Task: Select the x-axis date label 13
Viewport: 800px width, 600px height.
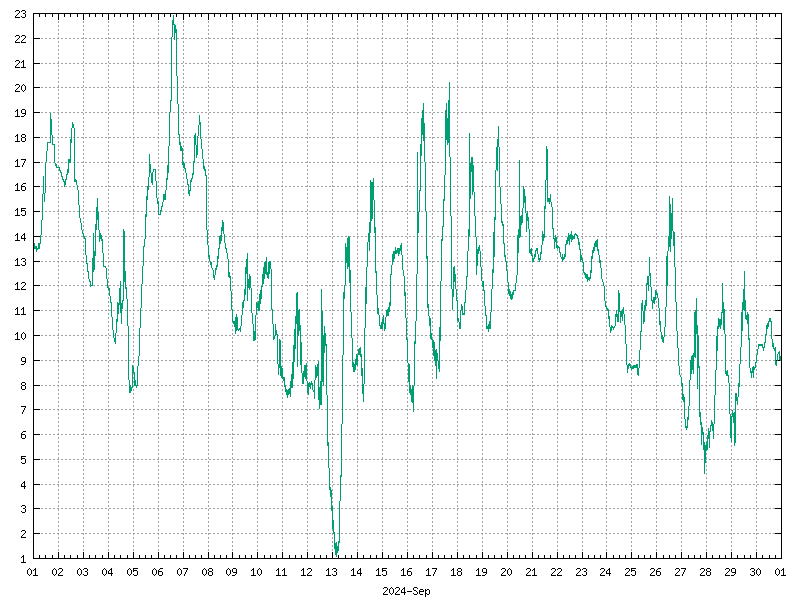Action: [x=331, y=572]
